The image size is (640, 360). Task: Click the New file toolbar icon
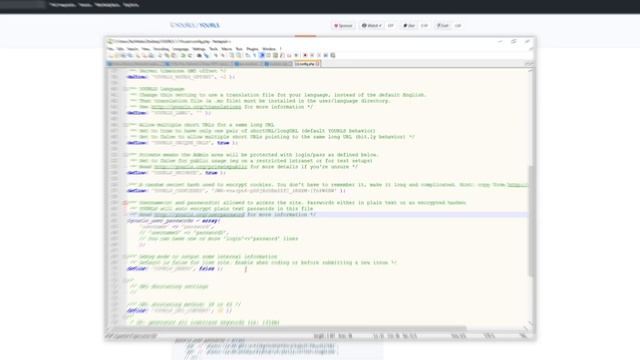pos(111,55)
